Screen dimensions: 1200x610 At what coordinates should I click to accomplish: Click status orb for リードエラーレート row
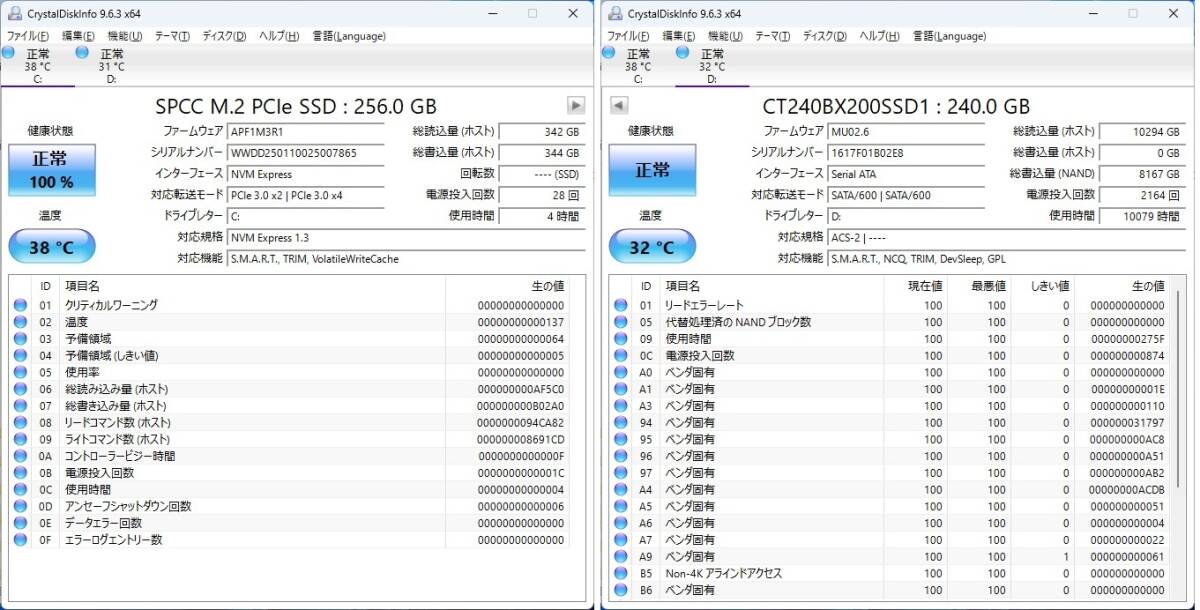(621, 305)
